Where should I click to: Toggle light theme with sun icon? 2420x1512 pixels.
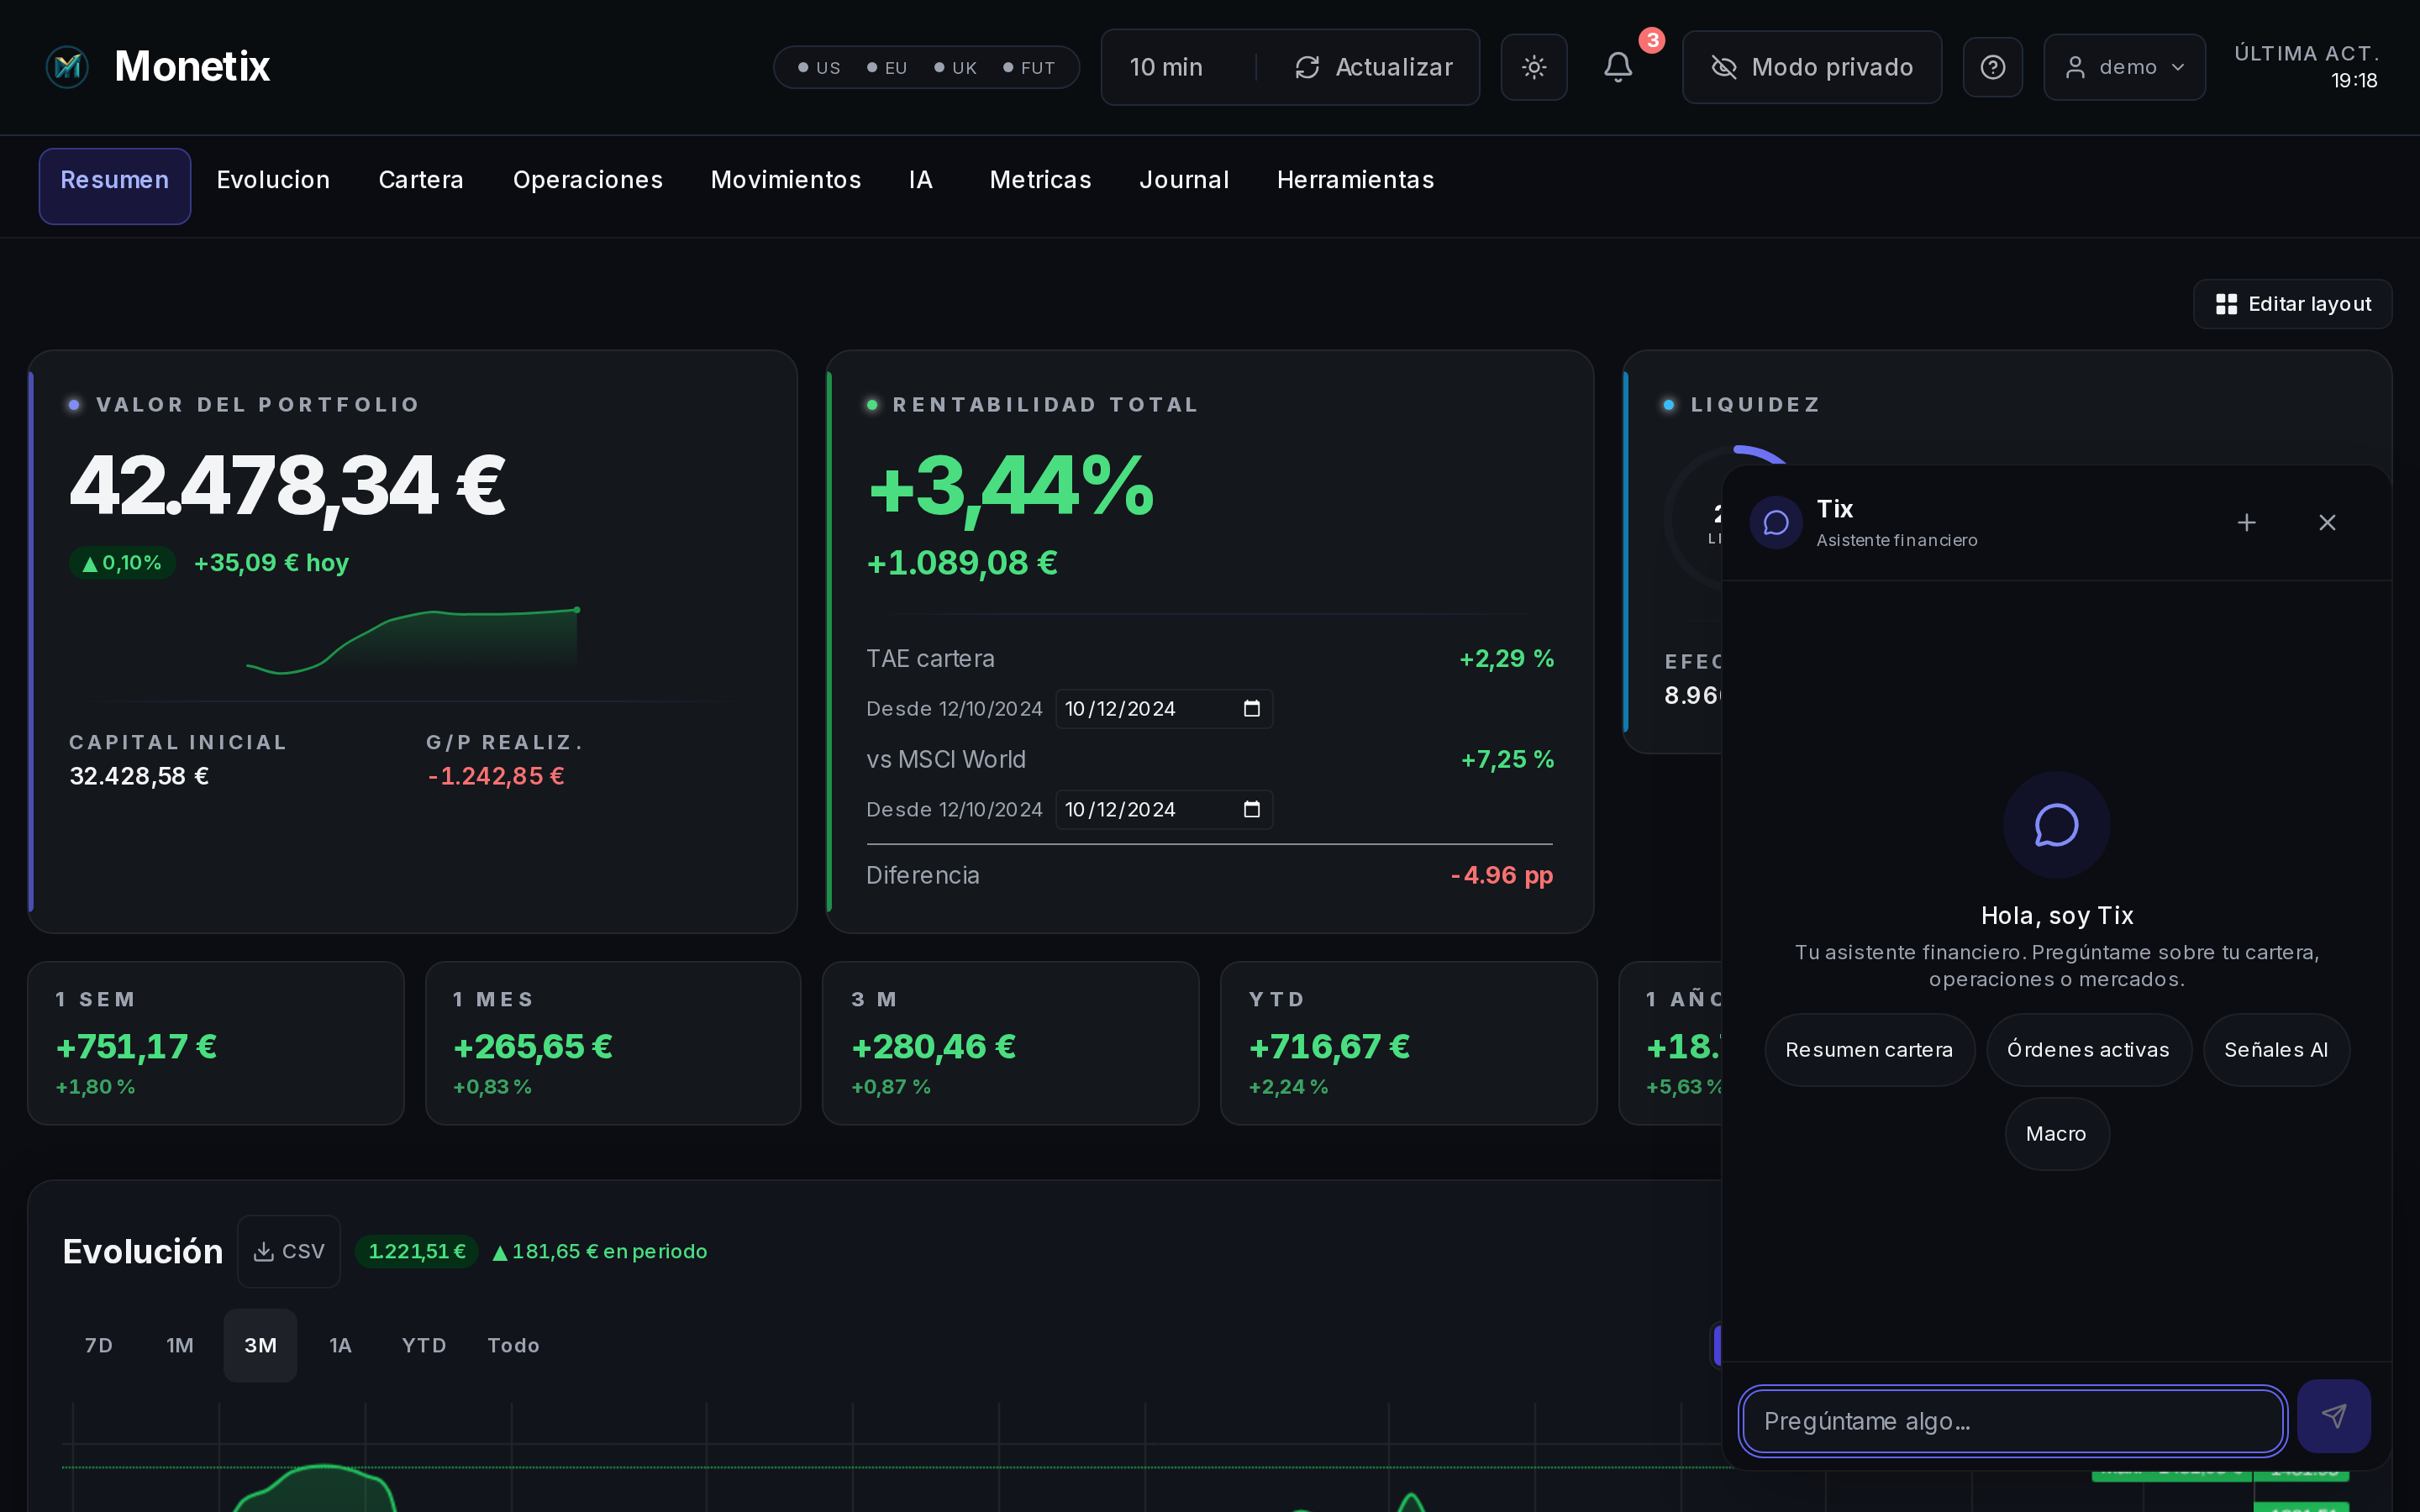(x=1533, y=67)
